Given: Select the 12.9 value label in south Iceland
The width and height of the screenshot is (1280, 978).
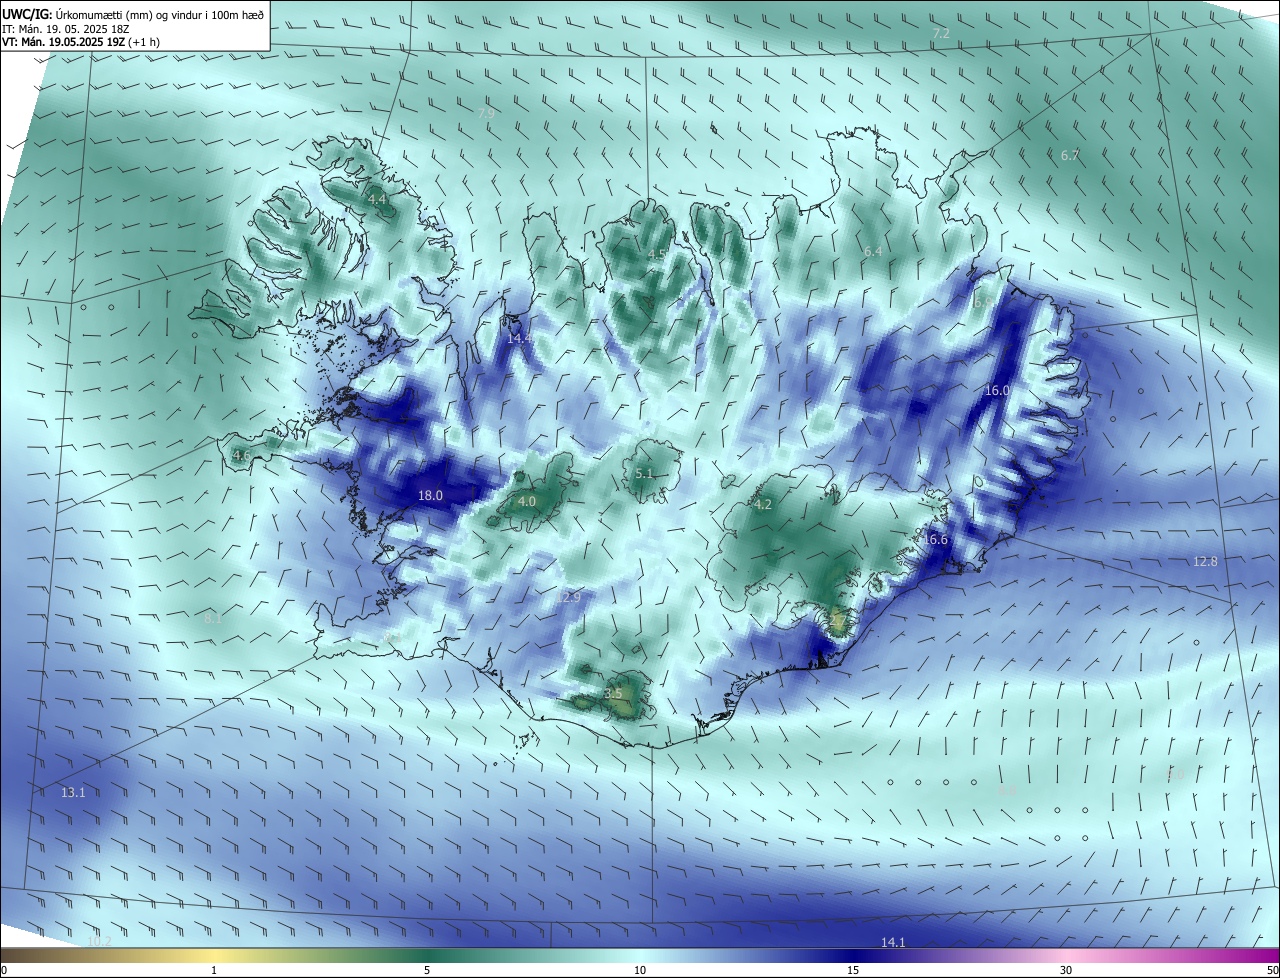Looking at the screenshot, I should (x=571, y=598).
